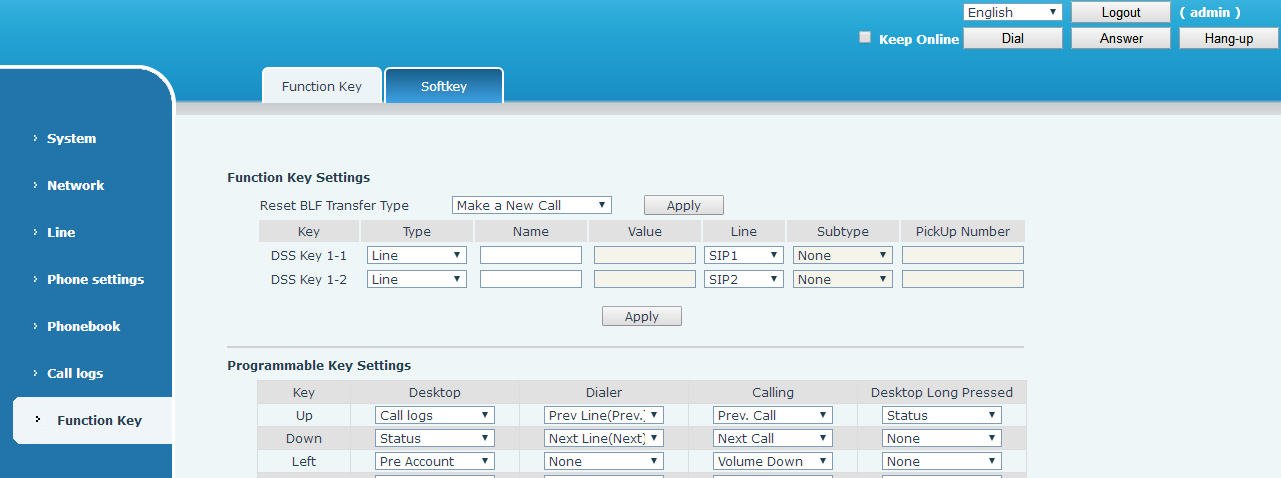The image size is (1281, 478).
Task: Open the English language dropdown
Action: click(1012, 12)
